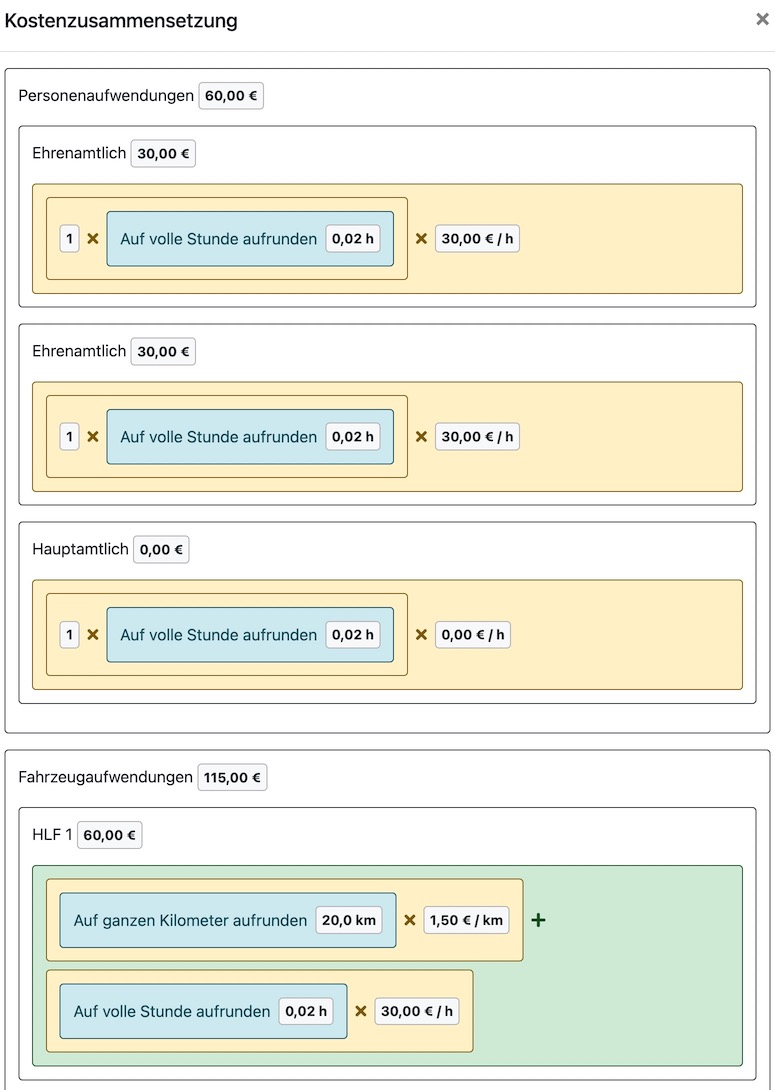Click the Kostenzusammensetzung dialog title
The image size is (775, 1090).
click(x=121, y=20)
